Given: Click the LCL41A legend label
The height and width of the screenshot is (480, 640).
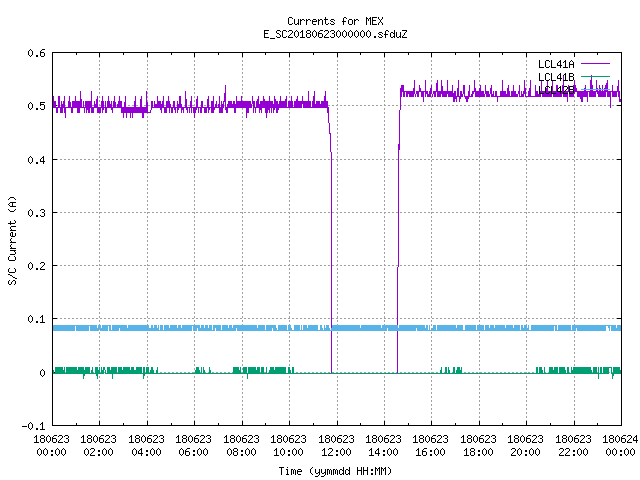Looking at the screenshot, I should pyautogui.click(x=556, y=64).
